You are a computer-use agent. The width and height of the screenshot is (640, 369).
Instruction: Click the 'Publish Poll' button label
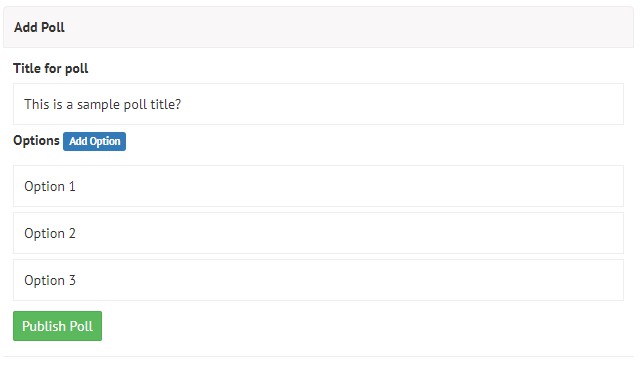click(58, 326)
